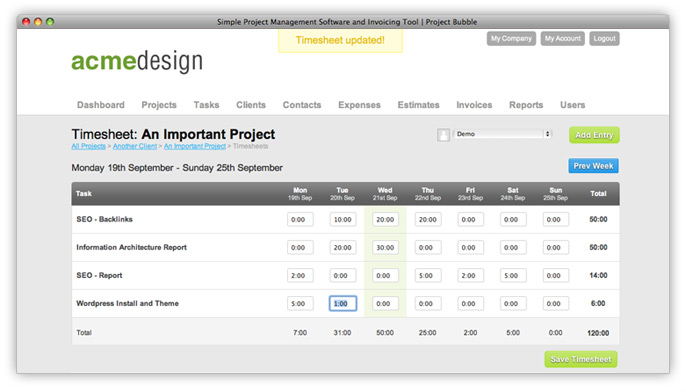Edit SEO - Report Sunday hours field

coord(556,275)
